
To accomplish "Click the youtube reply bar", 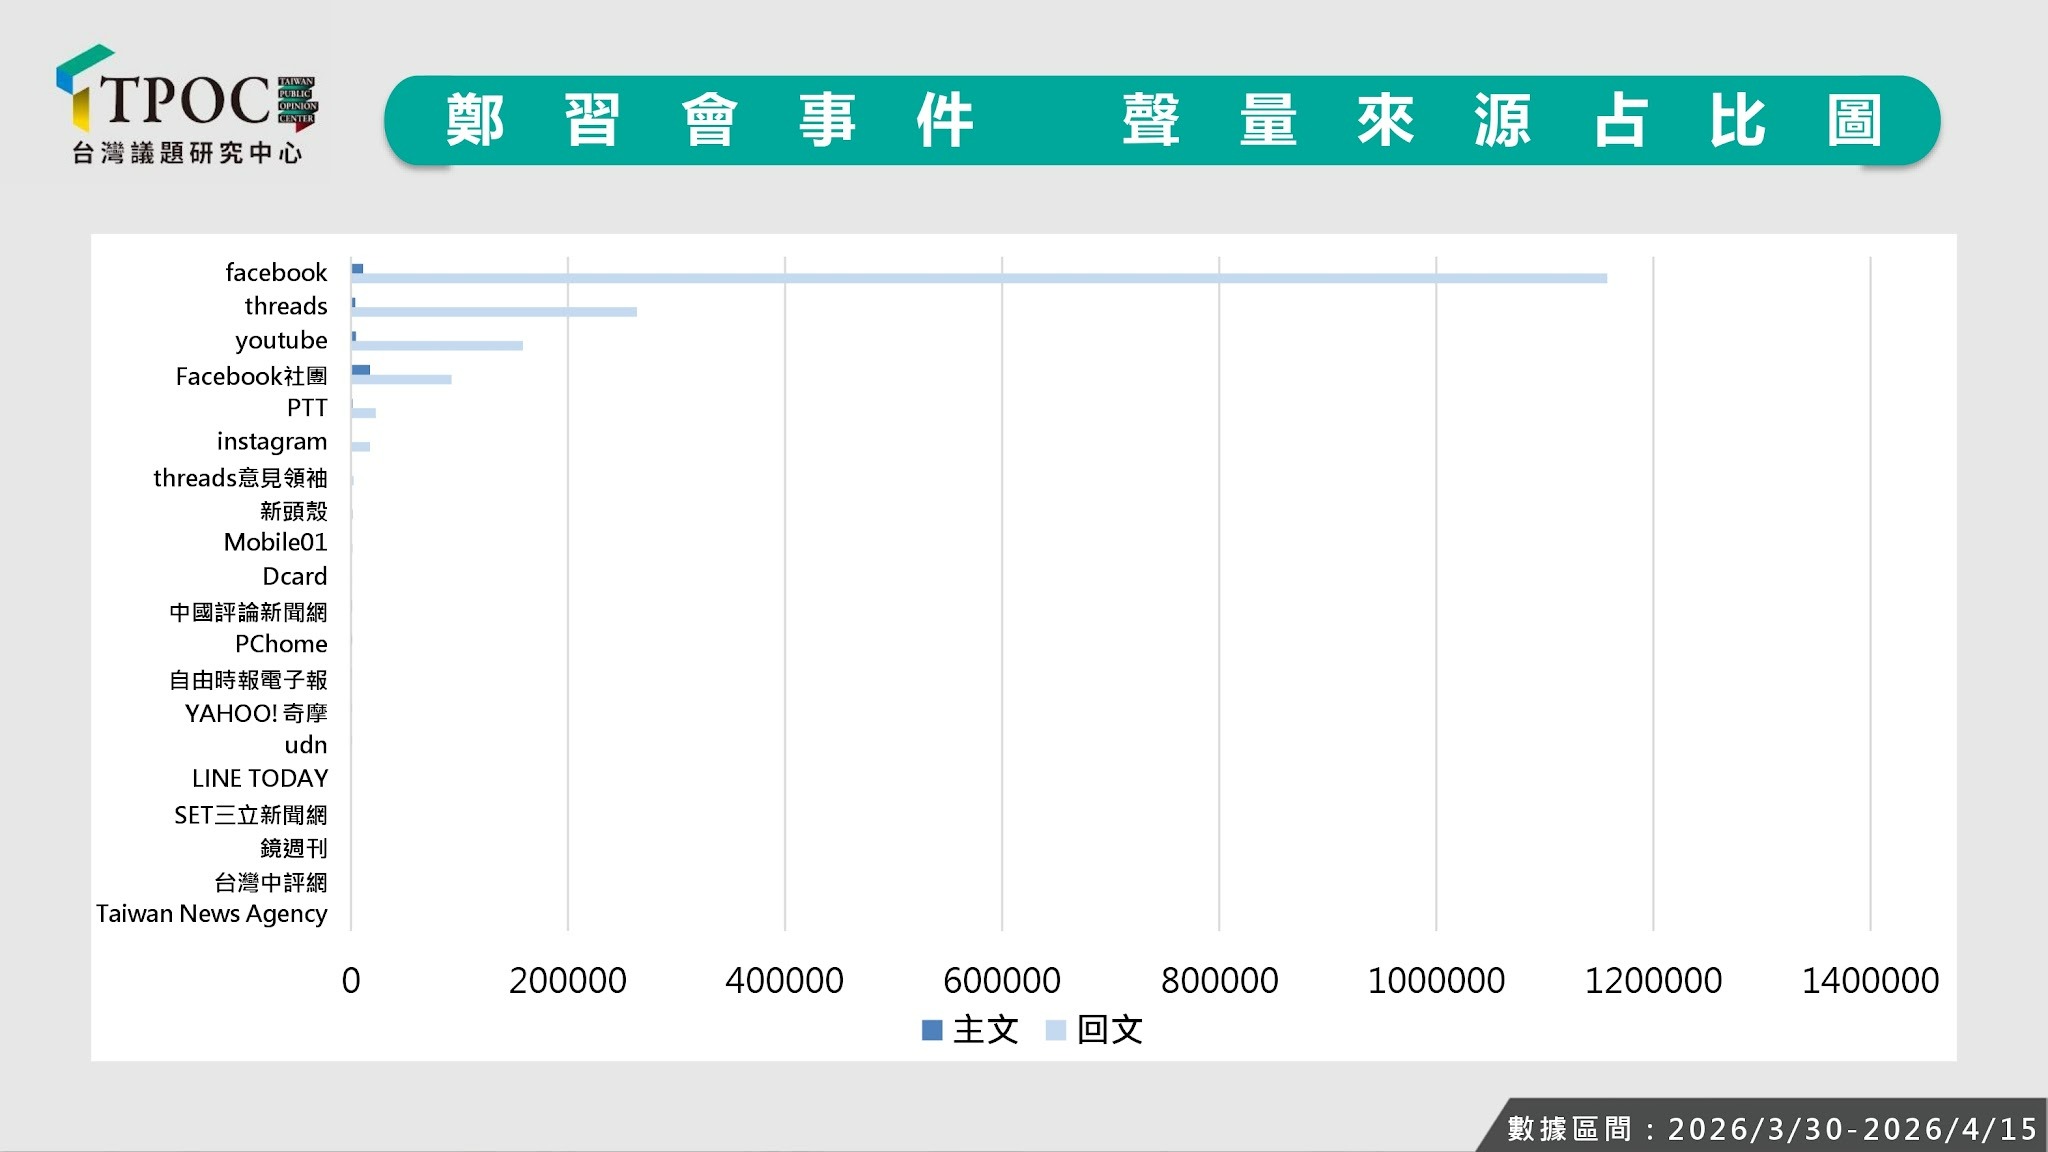I will [x=437, y=346].
